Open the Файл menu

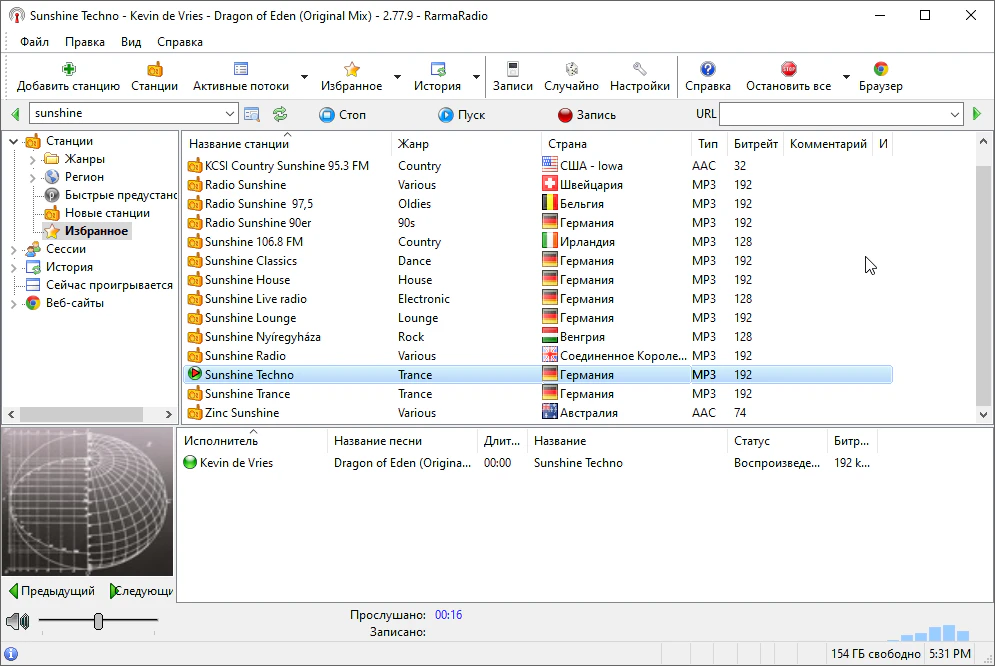tap(34, 42)
